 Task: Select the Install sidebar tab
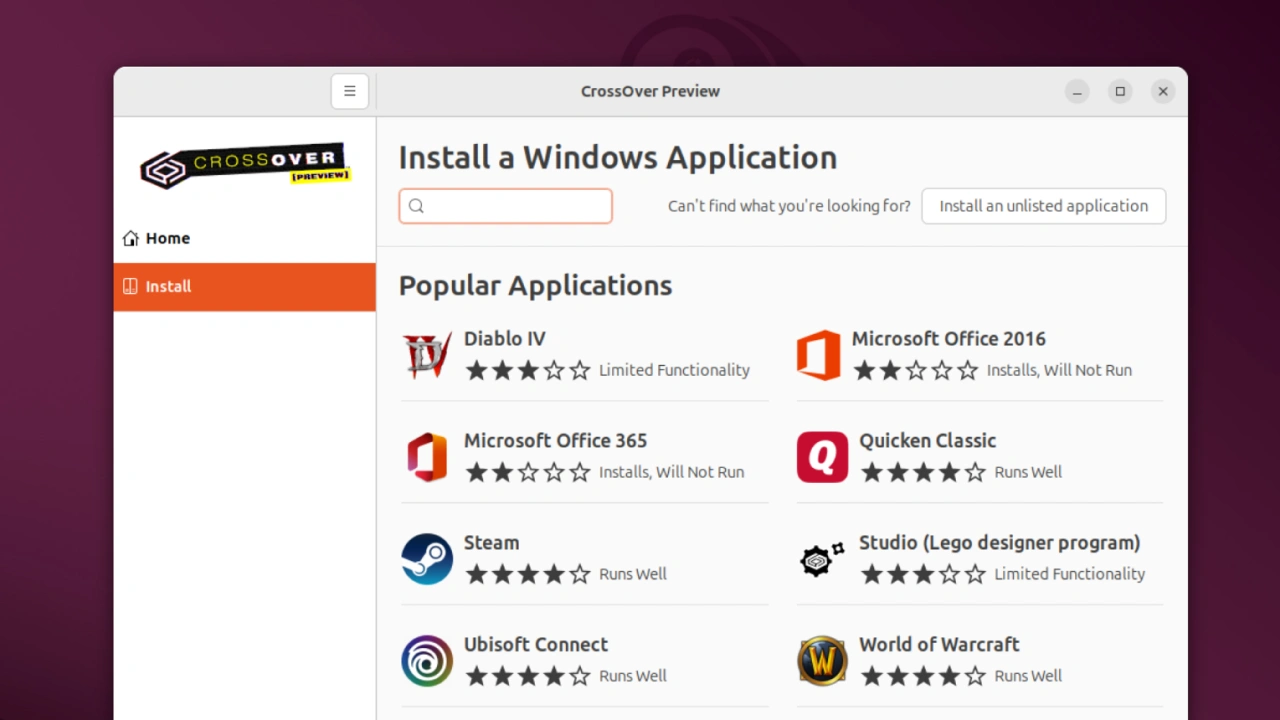[168, 287]
